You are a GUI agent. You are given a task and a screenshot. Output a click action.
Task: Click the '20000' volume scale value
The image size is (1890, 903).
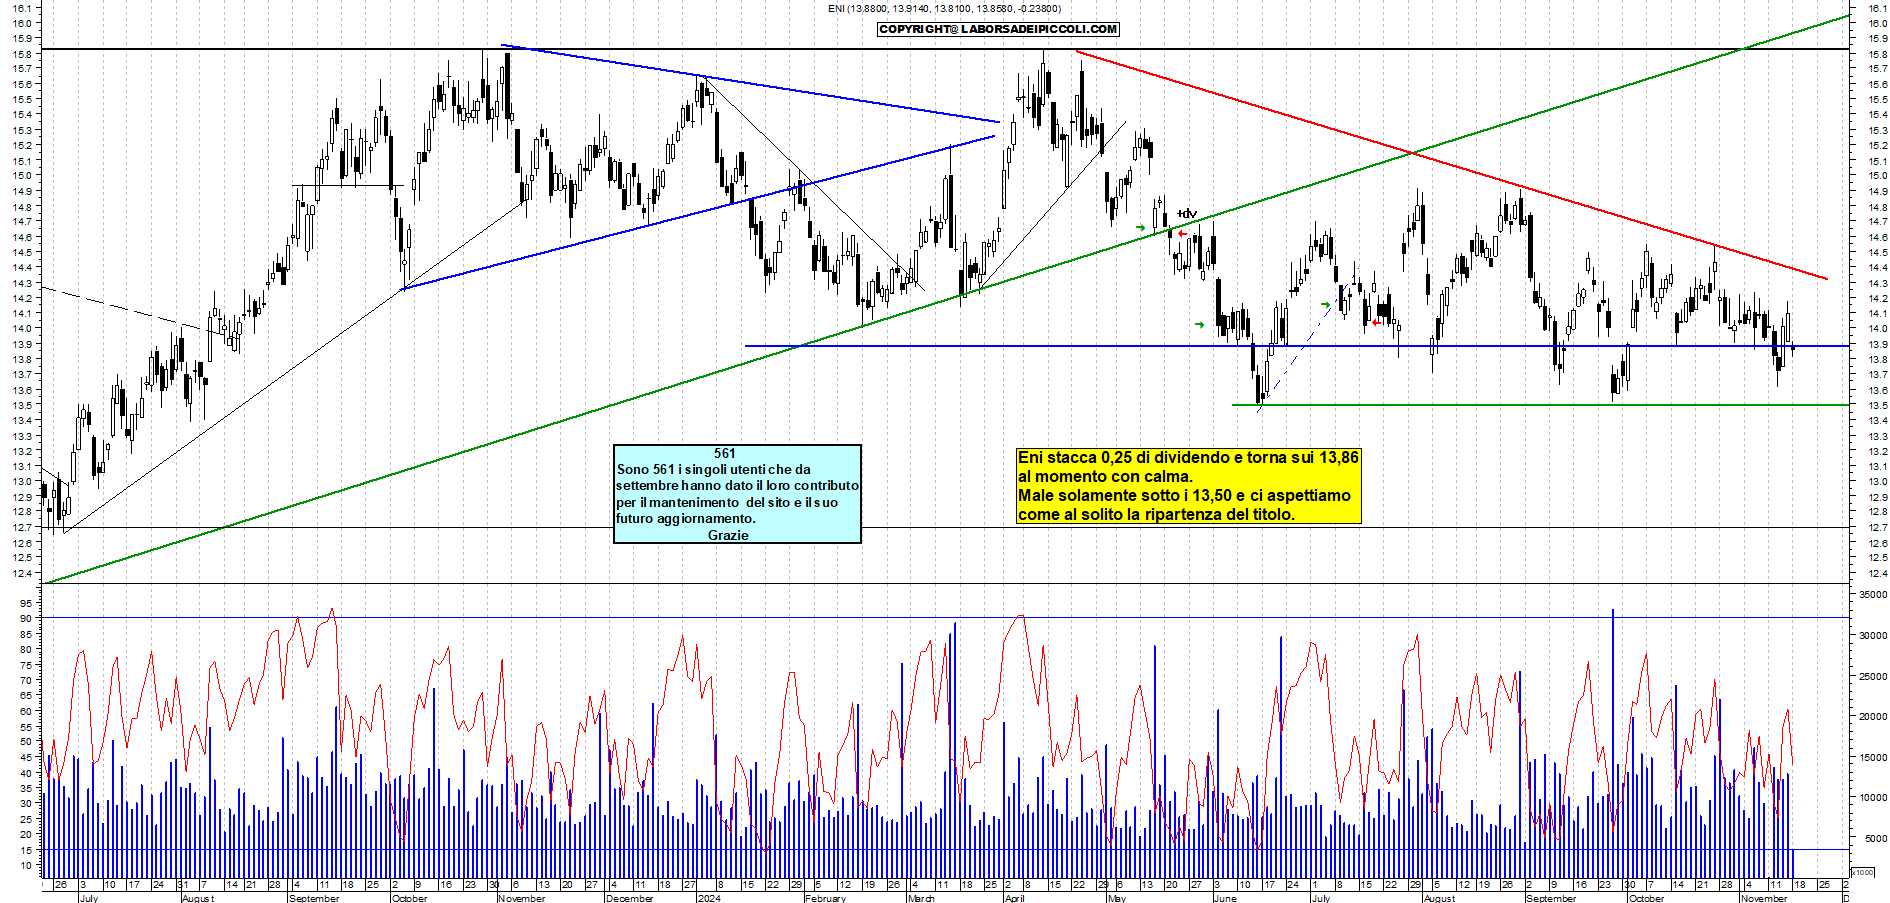pyautogui.click(x=1873, y=716)
